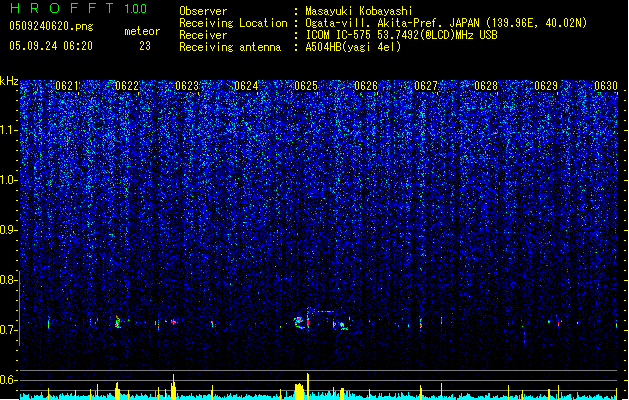The height and width of the screenshot is (400, 629).
Task: Click the 0621 time marker
Action: pyautogui.click(x=67, y=86)
